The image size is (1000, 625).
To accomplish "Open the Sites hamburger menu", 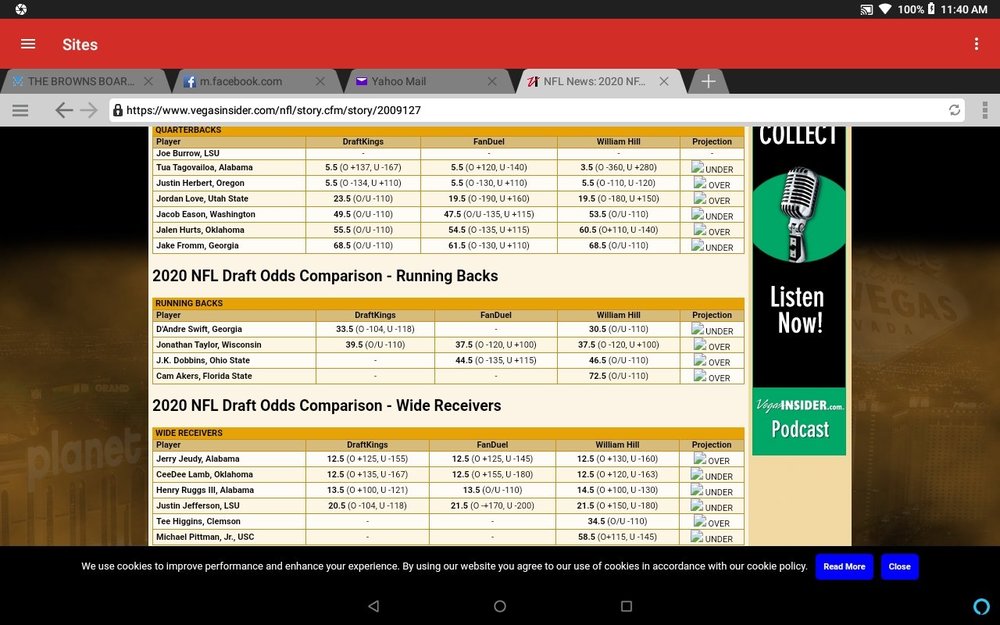I will pos(28,44).
